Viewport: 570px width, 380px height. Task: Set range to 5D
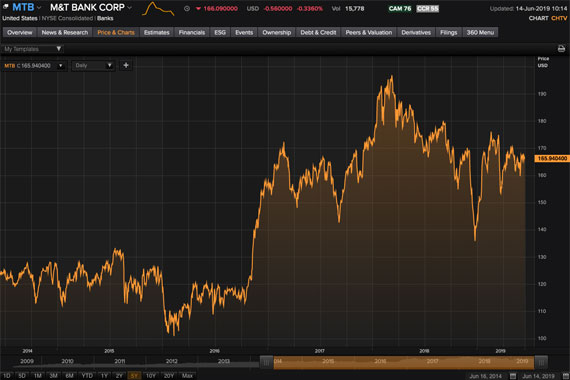click(x=22, y=376)
